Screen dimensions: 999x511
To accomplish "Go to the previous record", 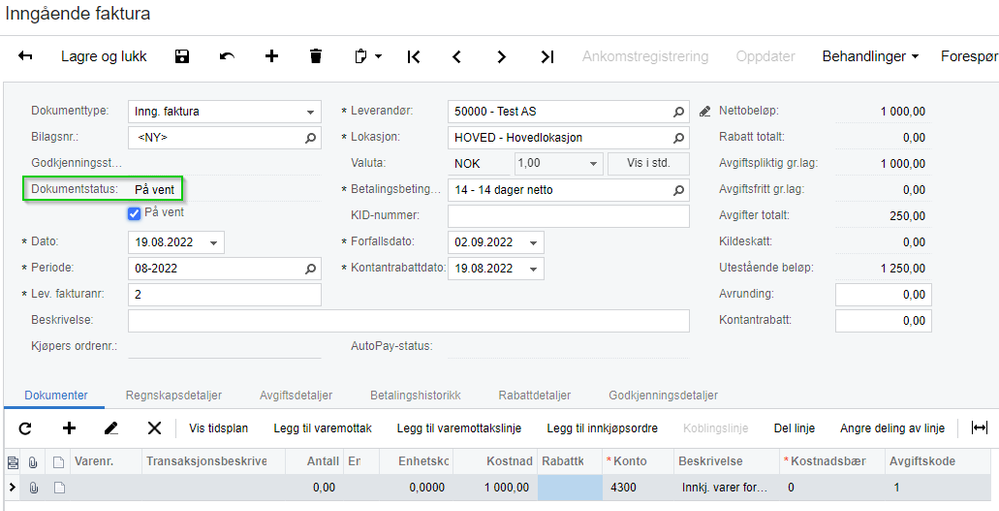I will 457,57.
